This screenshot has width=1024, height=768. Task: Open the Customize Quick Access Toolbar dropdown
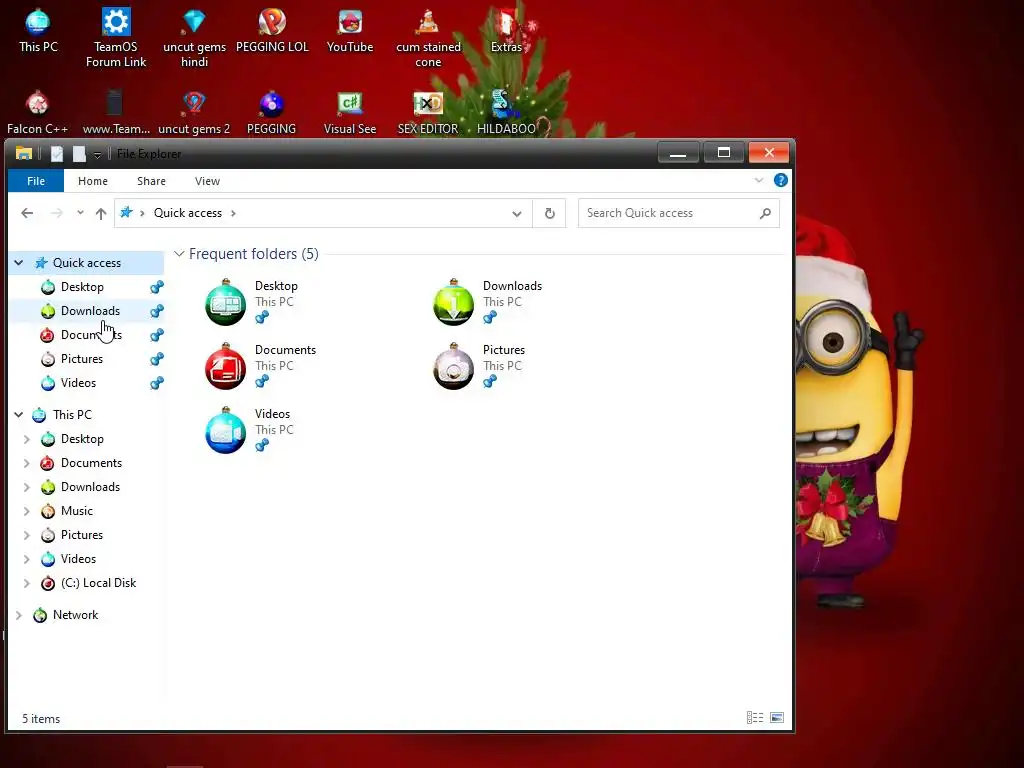[97, 154]
